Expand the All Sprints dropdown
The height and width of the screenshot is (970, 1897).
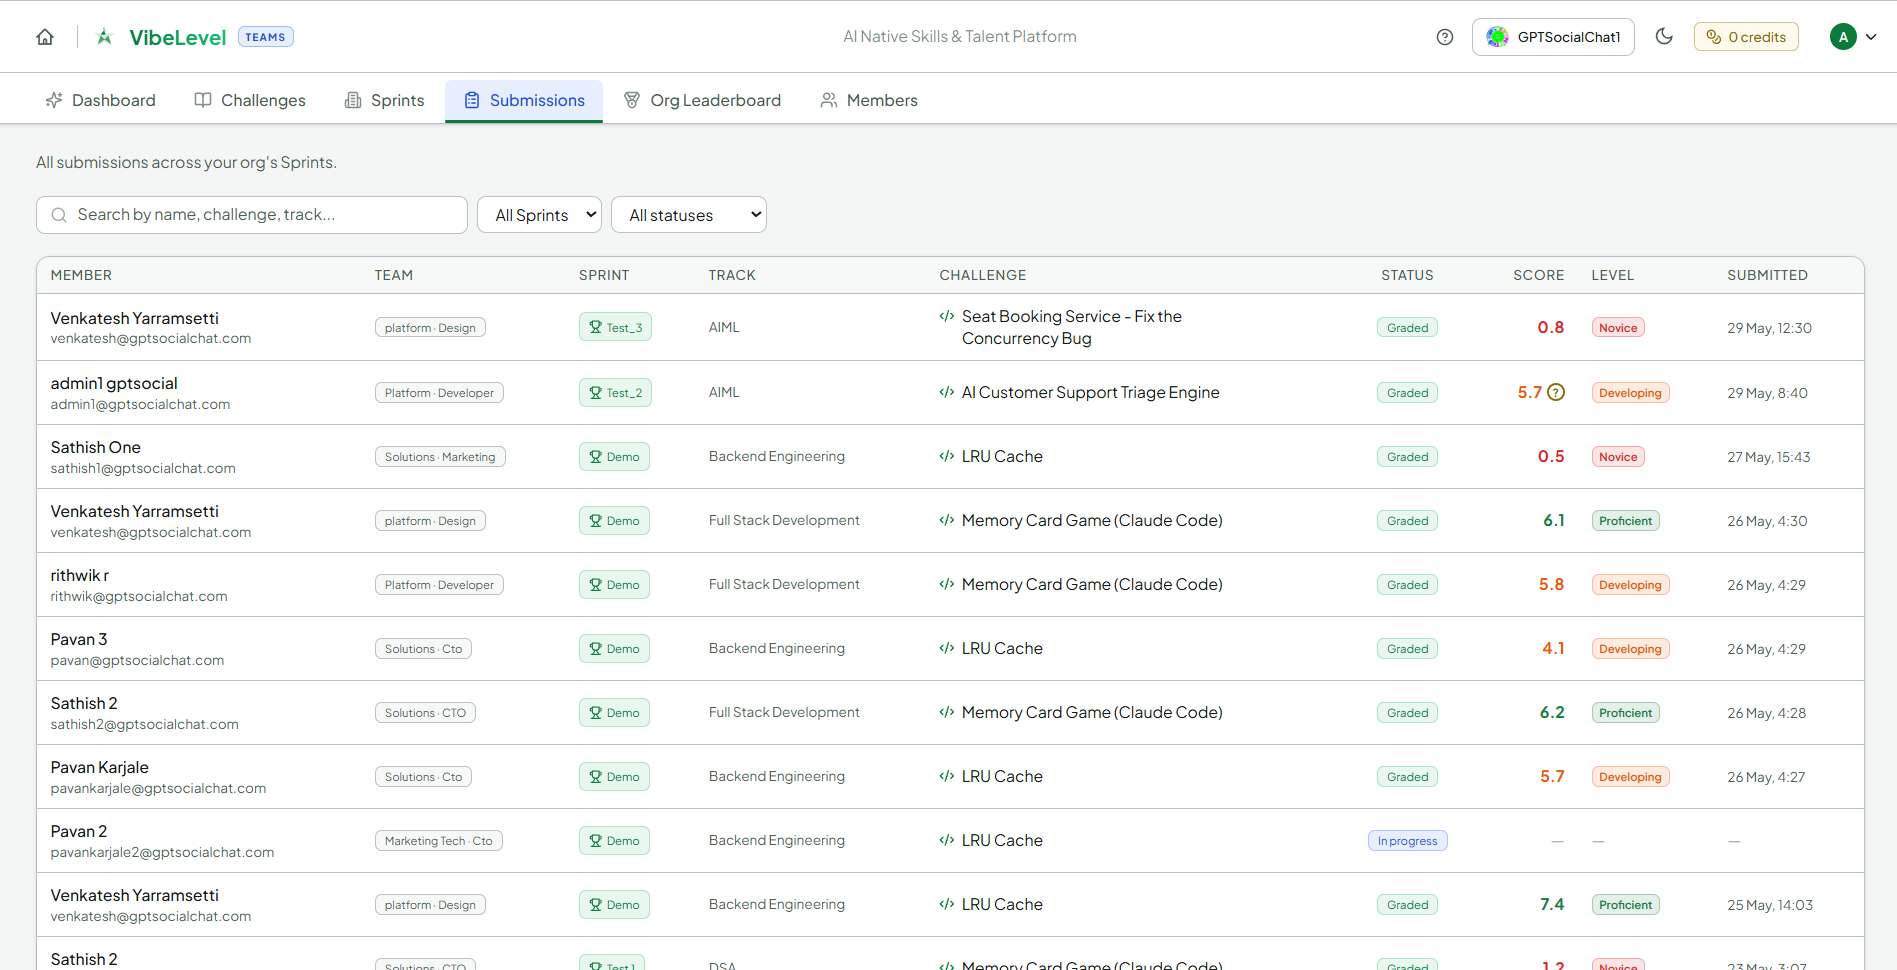(540, 215)
